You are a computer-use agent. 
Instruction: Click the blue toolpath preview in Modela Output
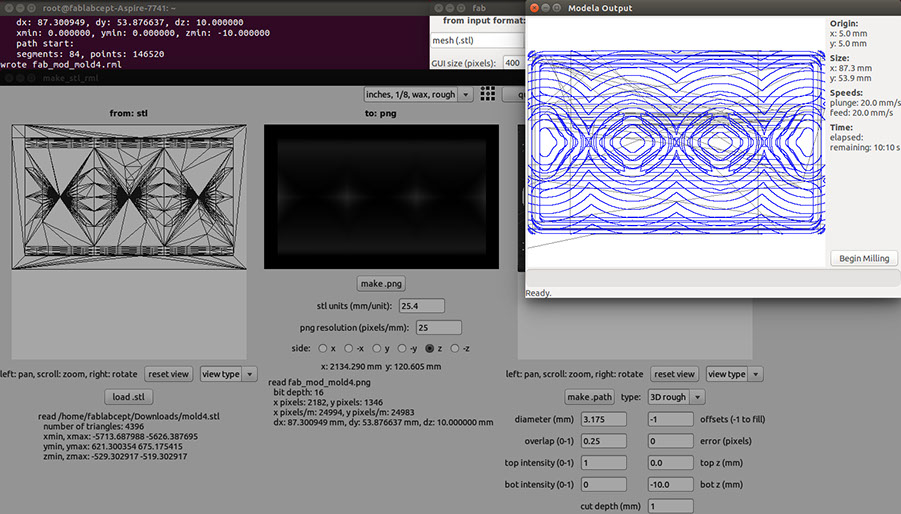tap(676, 142)
